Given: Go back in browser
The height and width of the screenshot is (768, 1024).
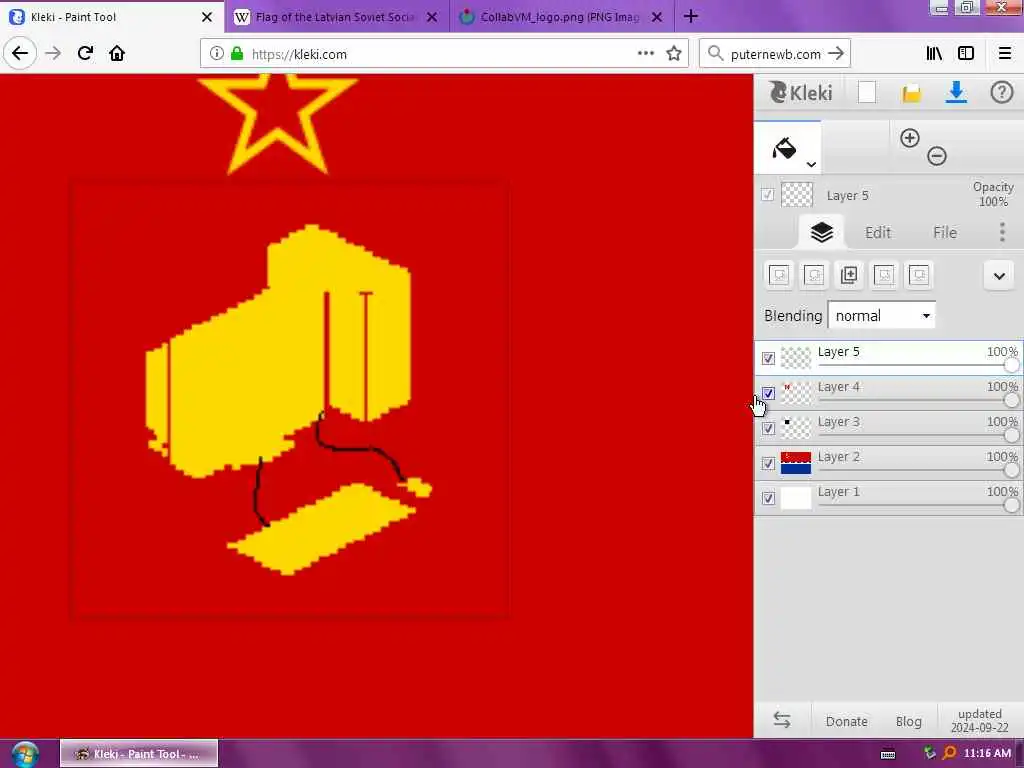Looking at the screenshot, I should 20,53.
